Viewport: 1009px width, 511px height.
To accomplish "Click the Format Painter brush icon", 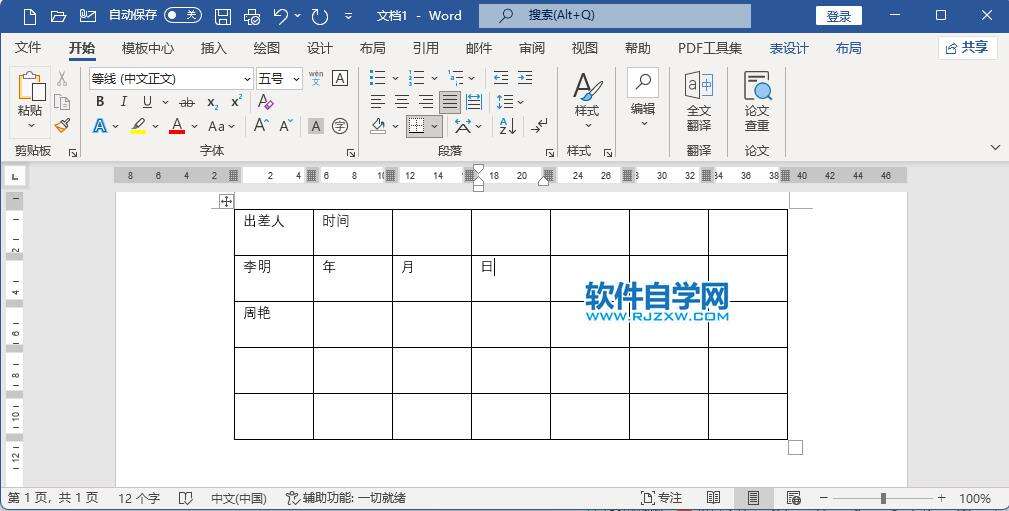I will 62,125.
